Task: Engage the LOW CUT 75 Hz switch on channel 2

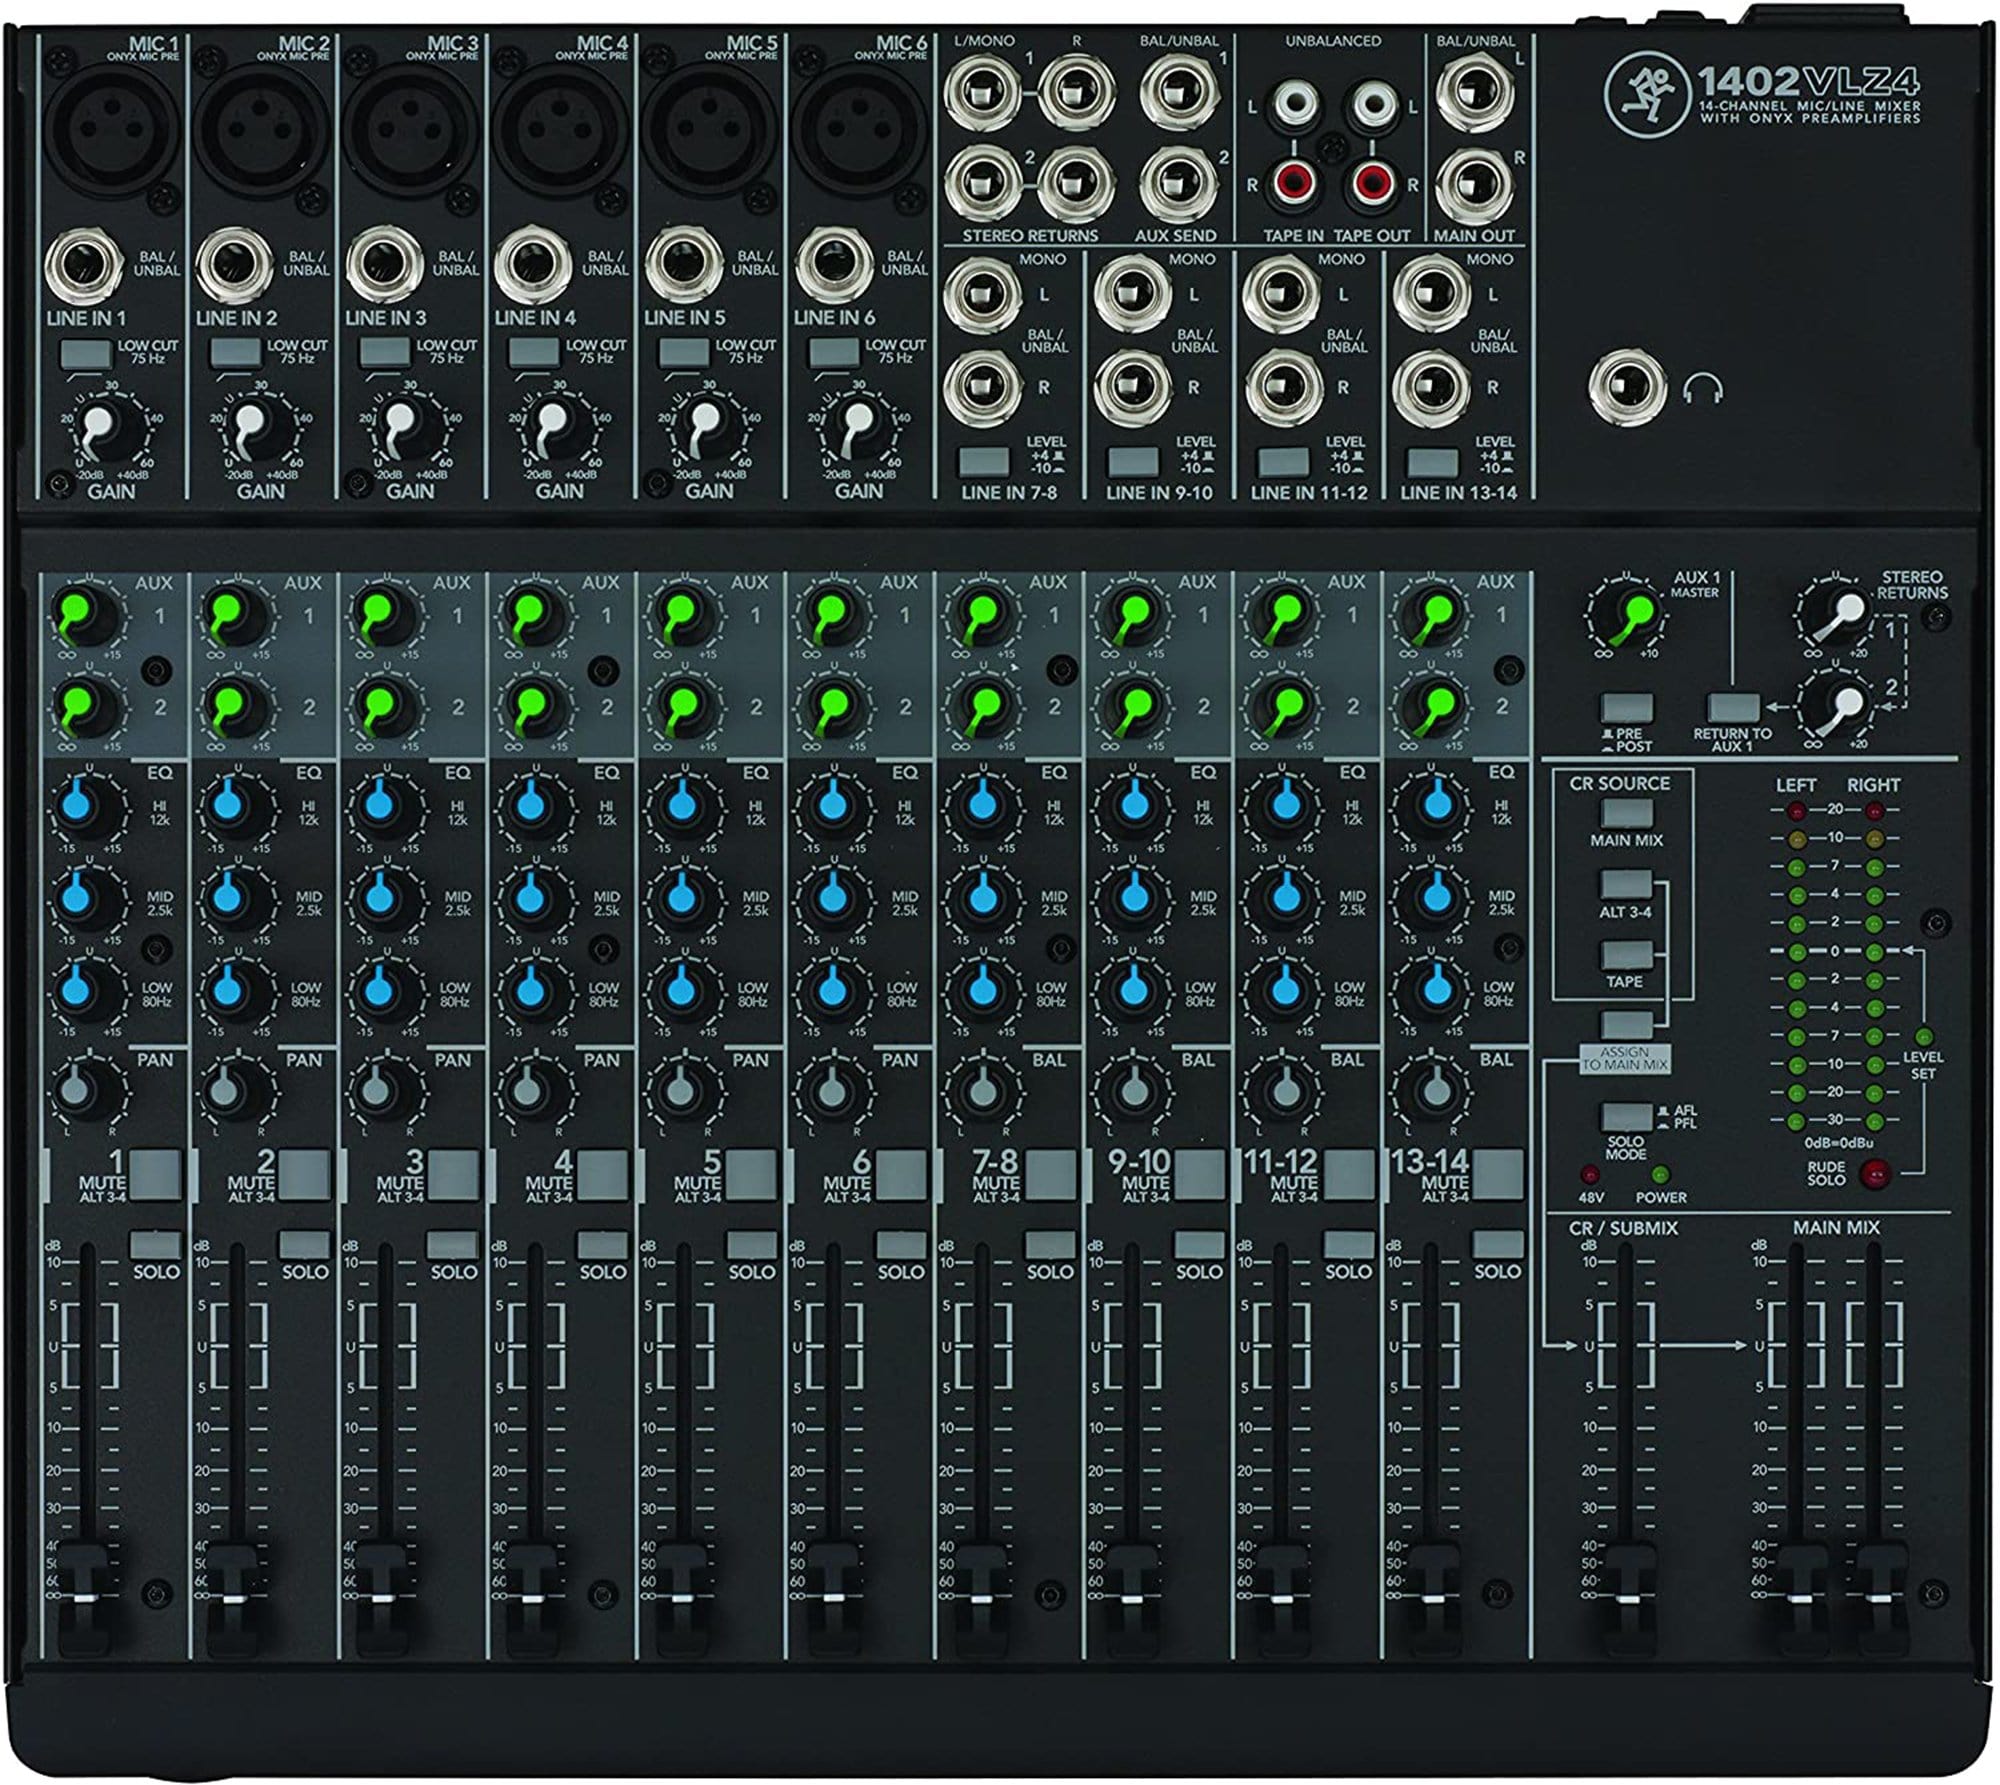Action: (x=234, y=353)
